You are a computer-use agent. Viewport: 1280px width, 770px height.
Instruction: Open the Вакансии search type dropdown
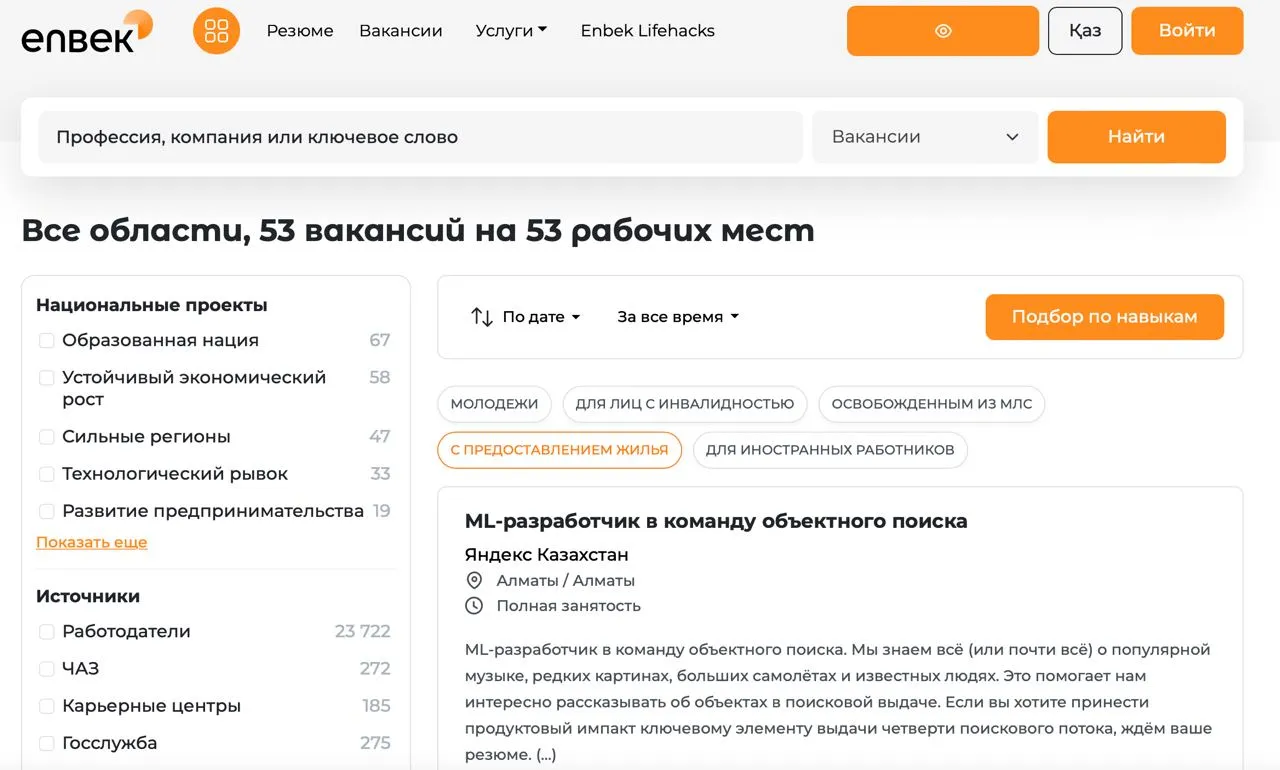tap(925, 137)
